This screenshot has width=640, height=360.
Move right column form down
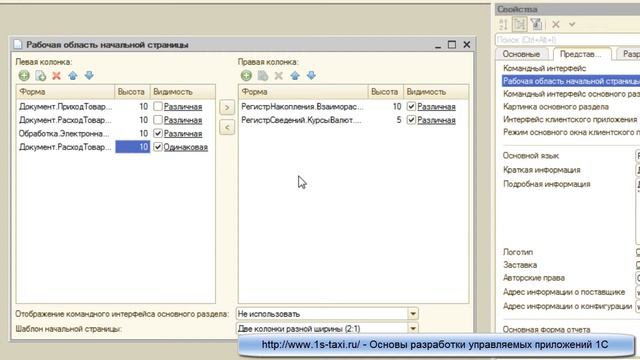(x=311, y=76)
